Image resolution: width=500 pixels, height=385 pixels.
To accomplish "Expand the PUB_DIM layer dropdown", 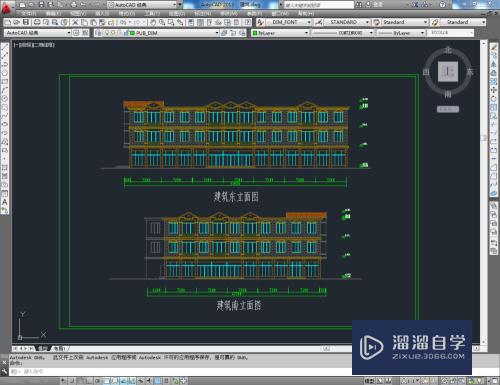I will (217, 33).
